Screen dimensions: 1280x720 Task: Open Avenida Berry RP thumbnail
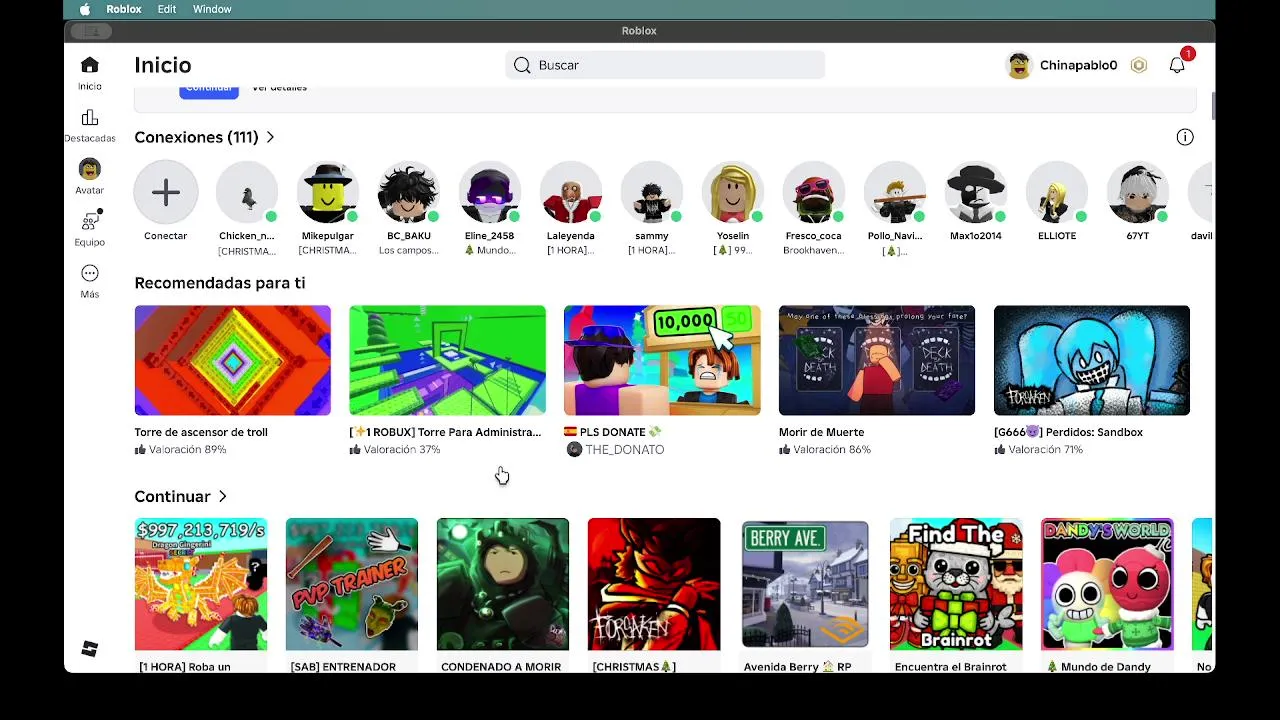coord(805,584)
